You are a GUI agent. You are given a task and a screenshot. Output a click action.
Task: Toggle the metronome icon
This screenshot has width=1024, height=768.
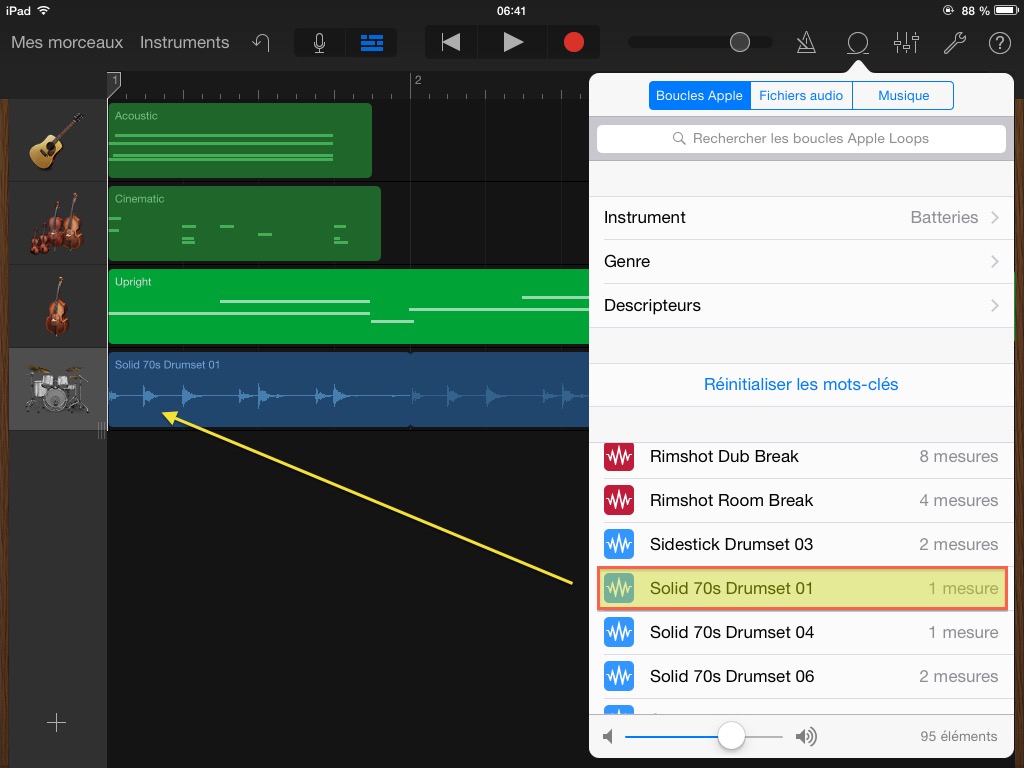pos(806,43)
